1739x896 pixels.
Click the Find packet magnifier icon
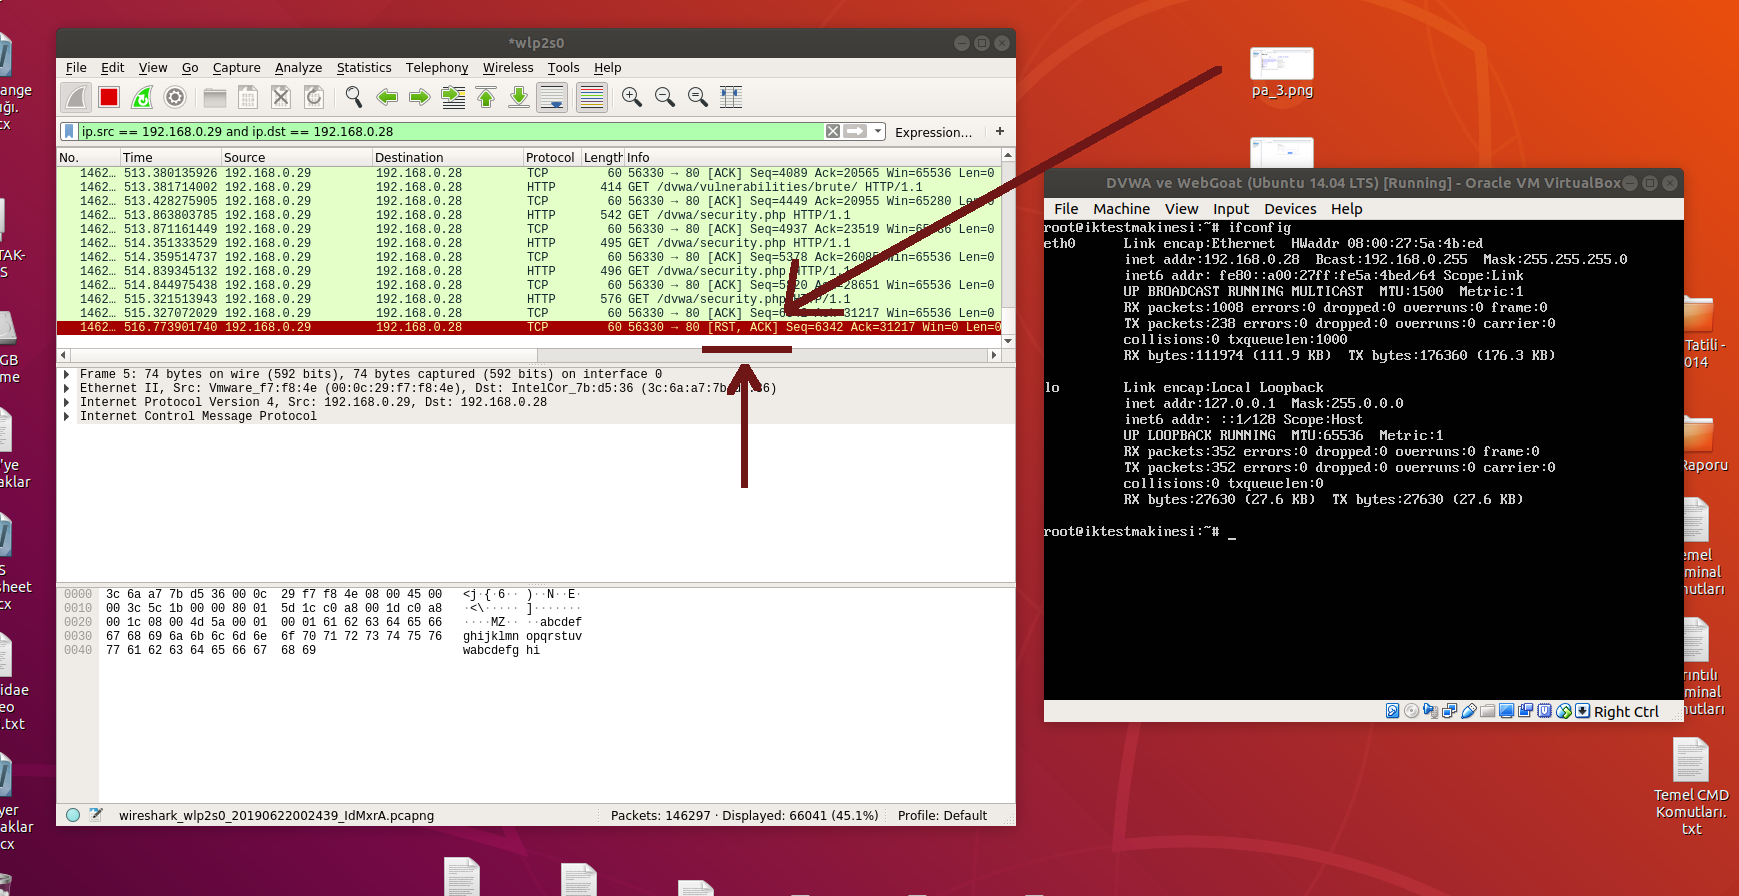(353, 97)
